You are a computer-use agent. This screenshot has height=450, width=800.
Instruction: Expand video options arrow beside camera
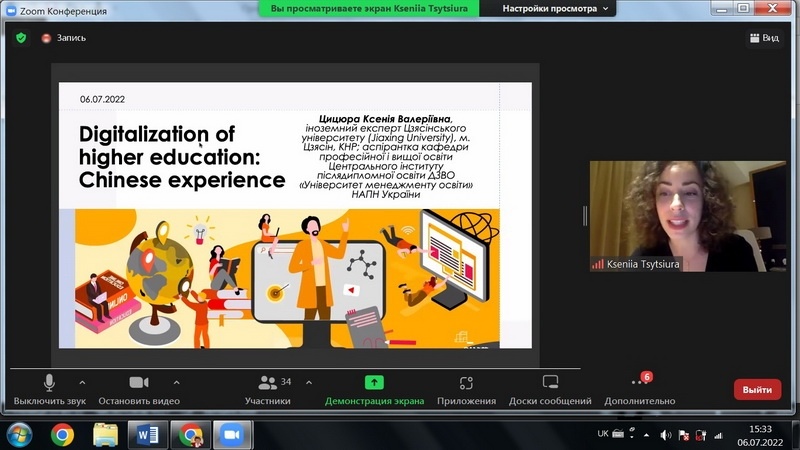coord(177,382)
